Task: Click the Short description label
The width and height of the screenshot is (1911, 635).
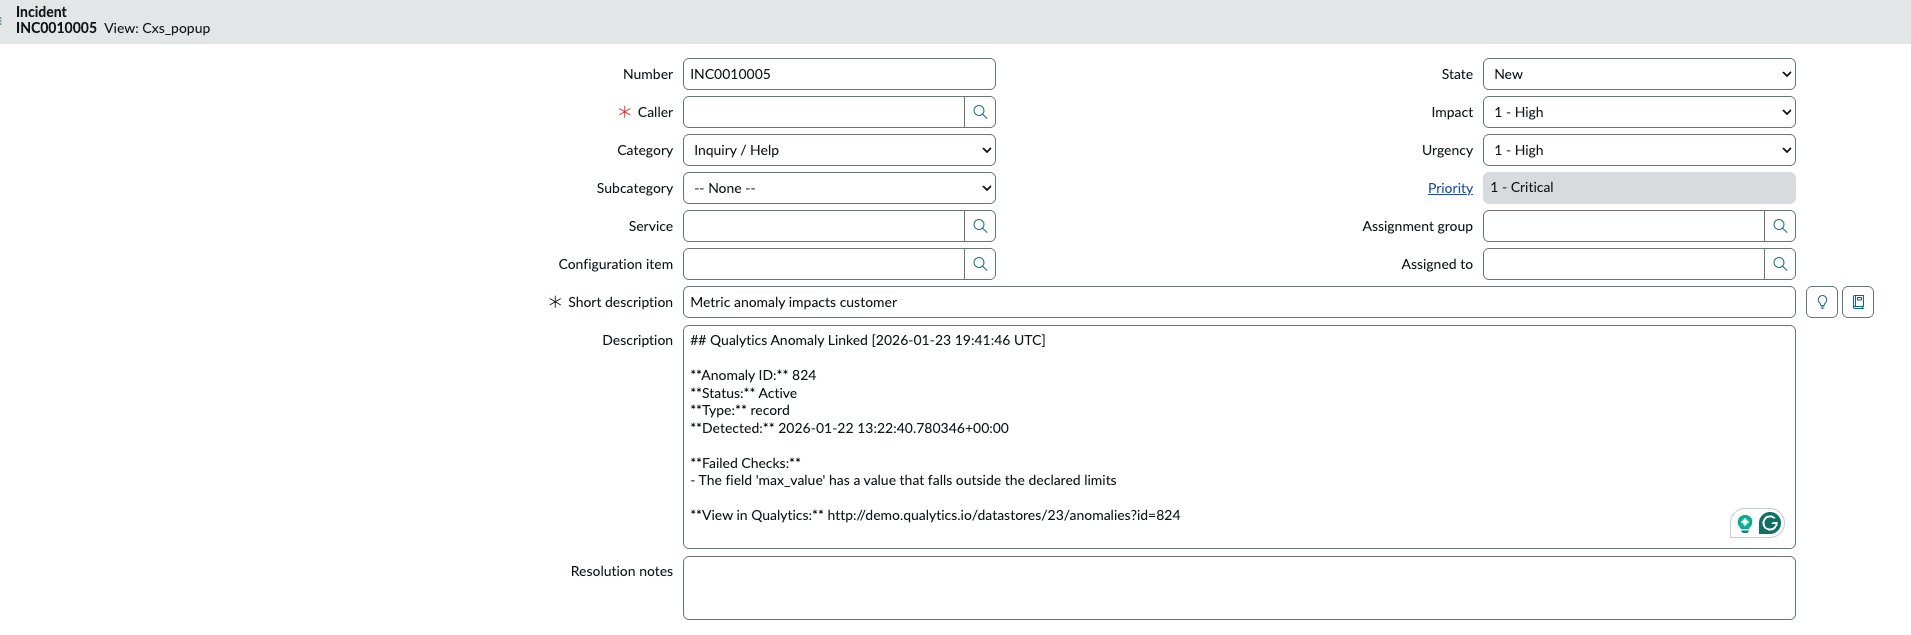Action: (x=620, y=302)
